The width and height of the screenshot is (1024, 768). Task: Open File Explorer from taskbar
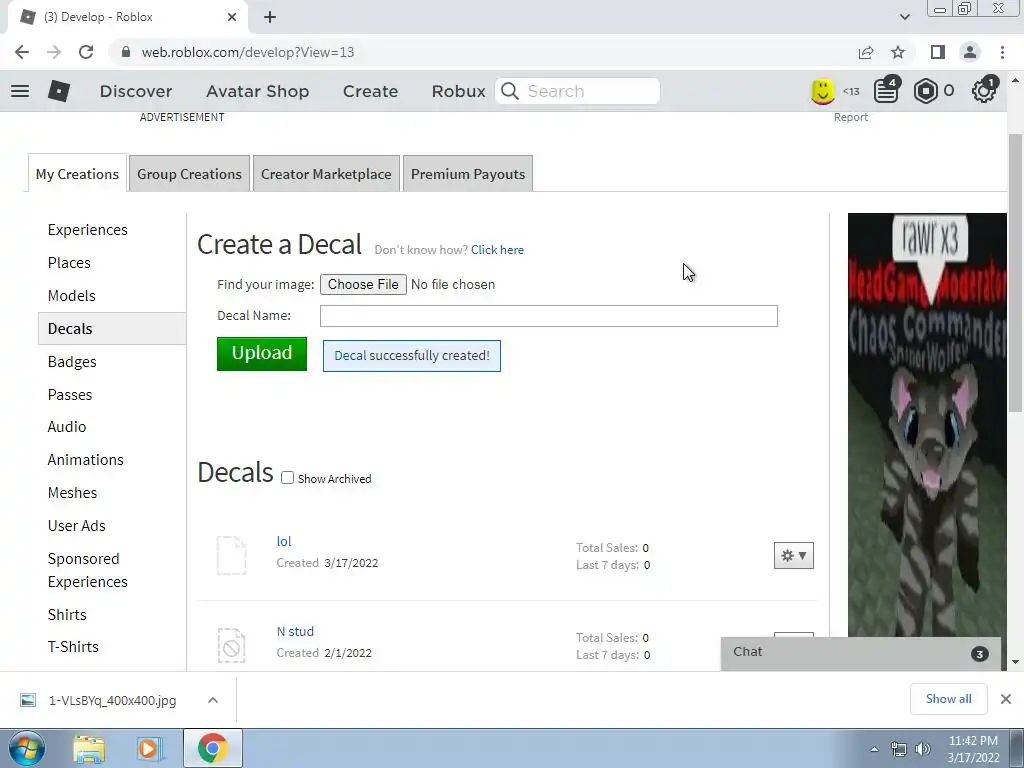point(89,748)
